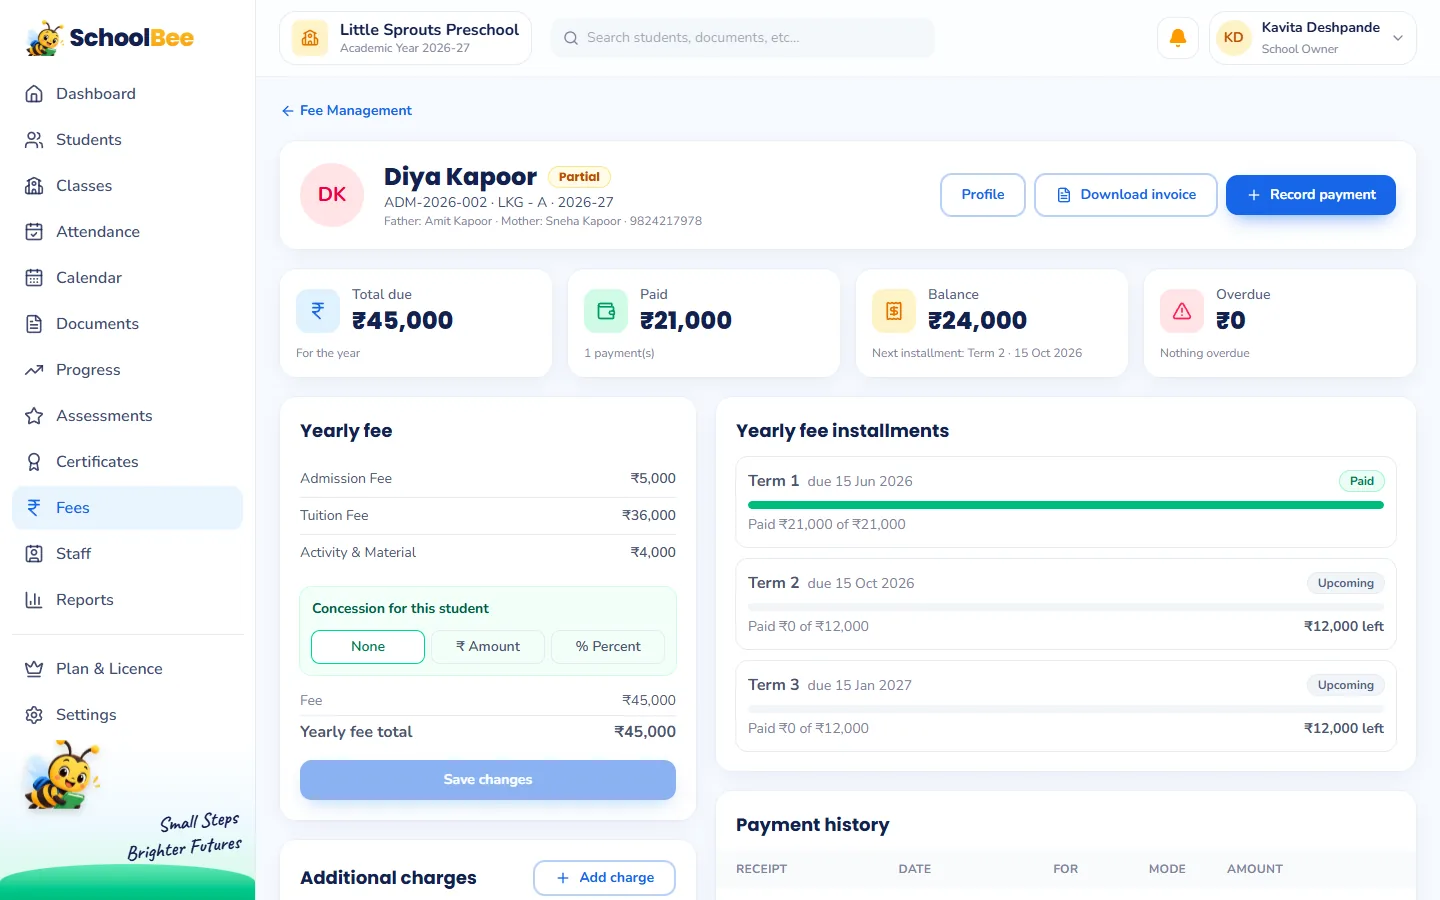The image size is (1440, 900).
Task: Select None concession option
Action: click(x=368, y=647)
